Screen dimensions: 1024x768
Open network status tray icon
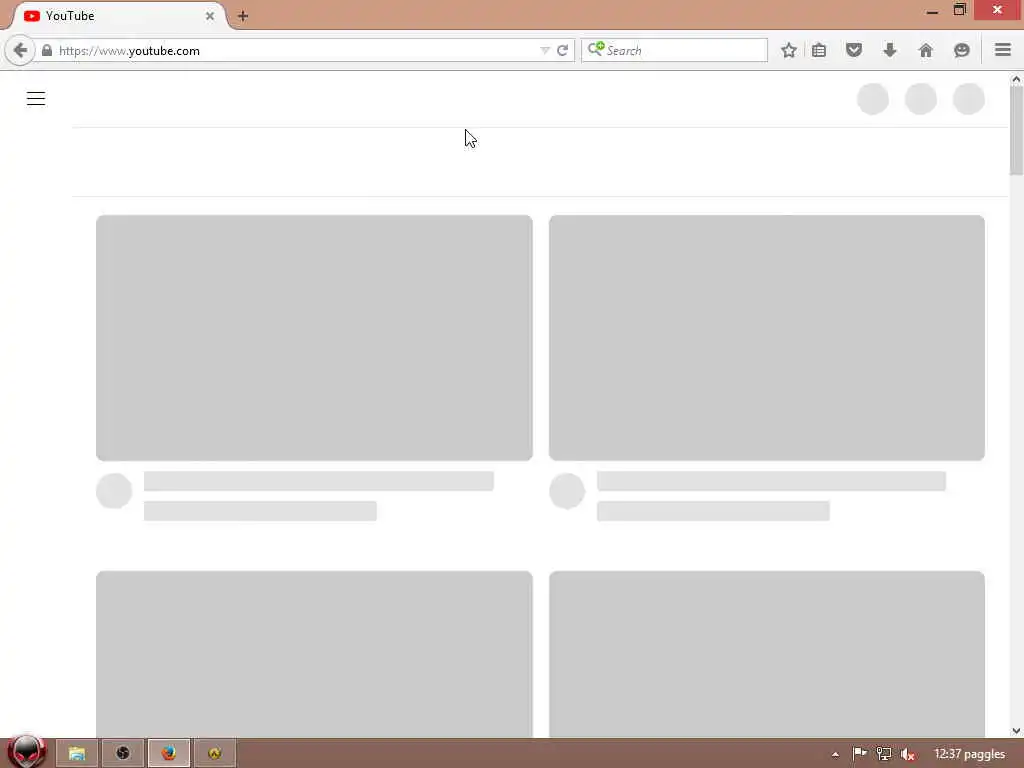coord(884,754)
